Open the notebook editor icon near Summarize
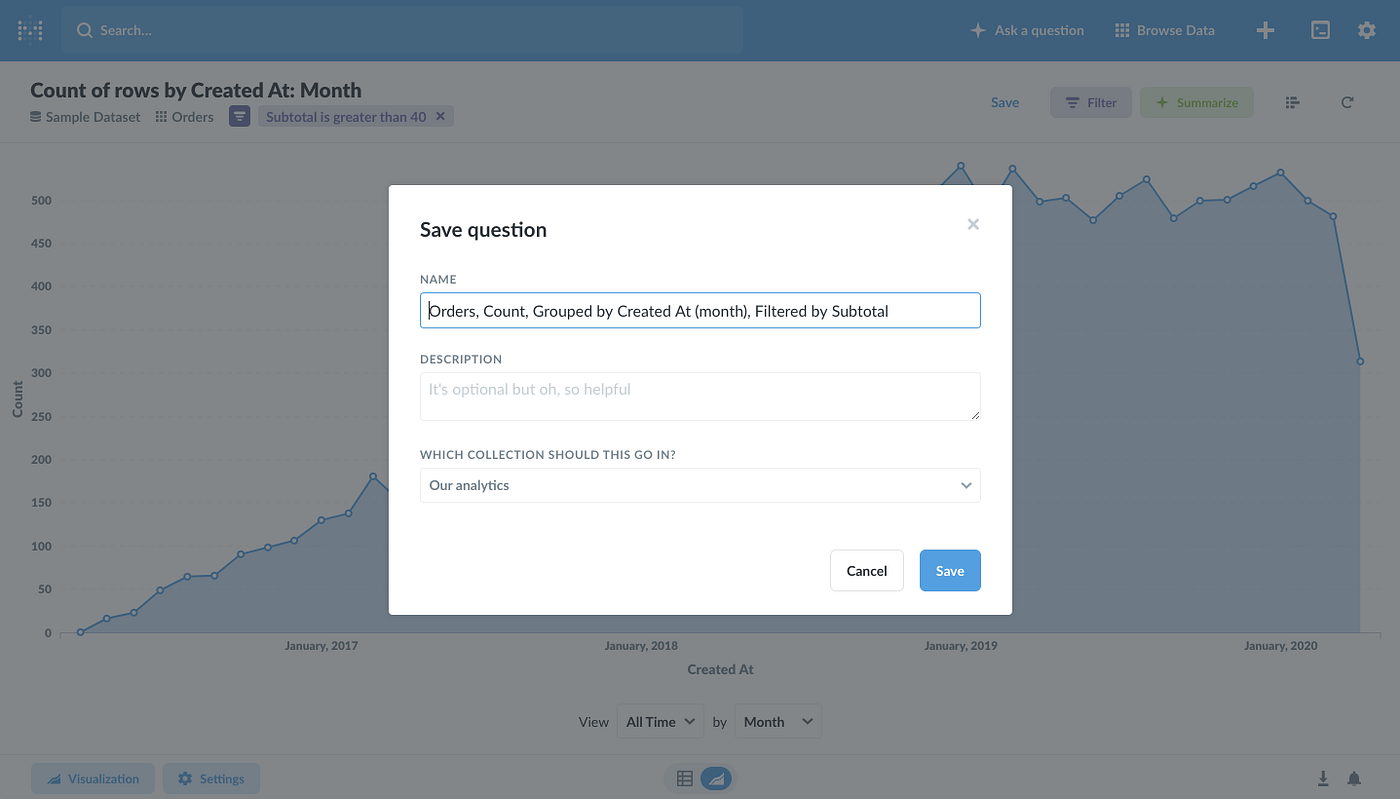 1292,101
